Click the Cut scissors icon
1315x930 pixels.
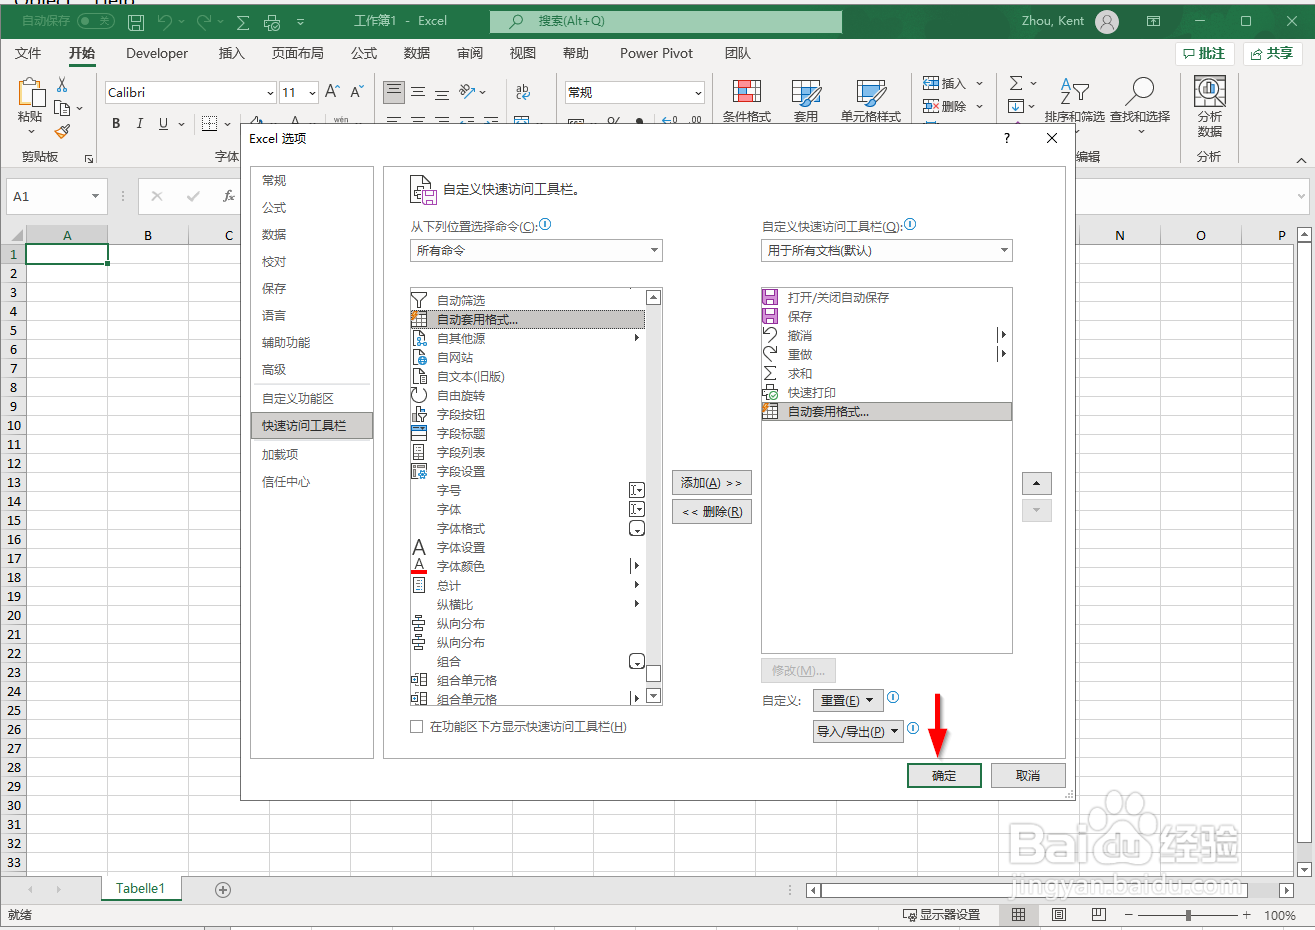click(62, 85)
